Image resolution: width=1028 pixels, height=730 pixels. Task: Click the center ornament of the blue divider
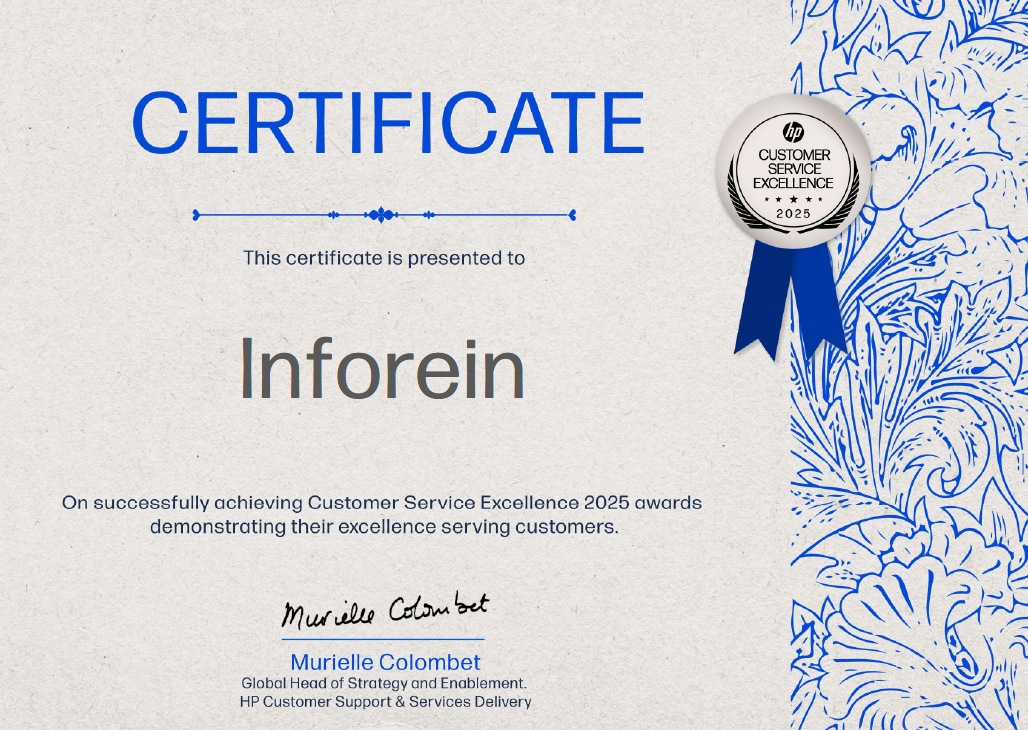click(x=381, y=214)
